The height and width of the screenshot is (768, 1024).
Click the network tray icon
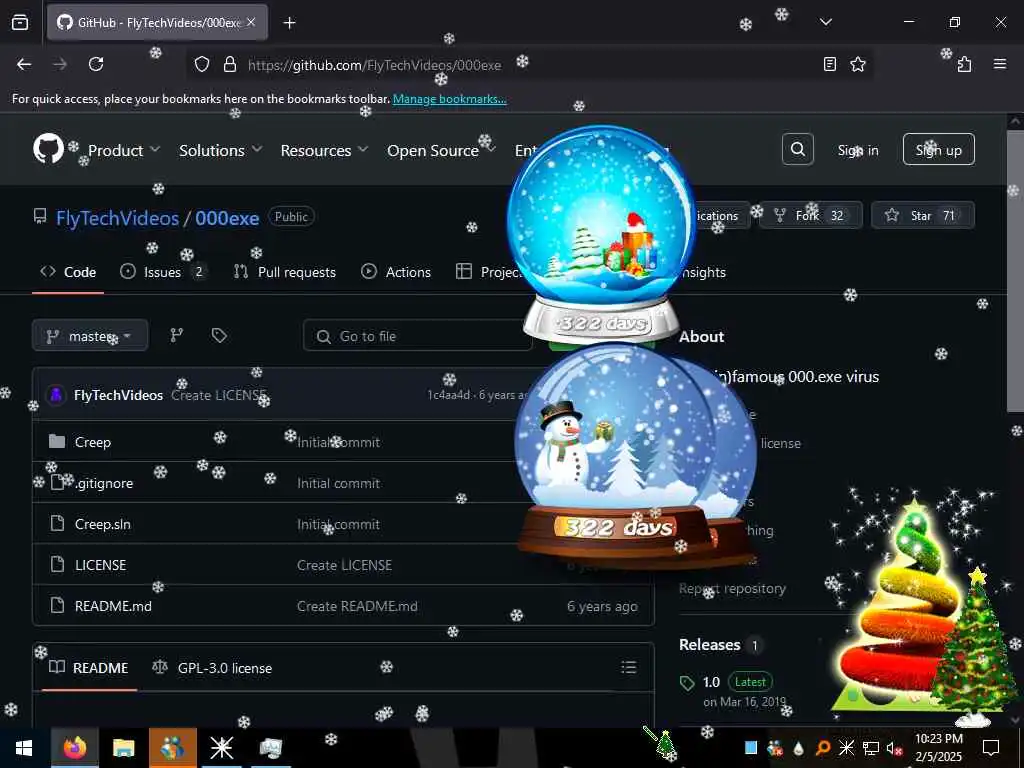[870, 748]
